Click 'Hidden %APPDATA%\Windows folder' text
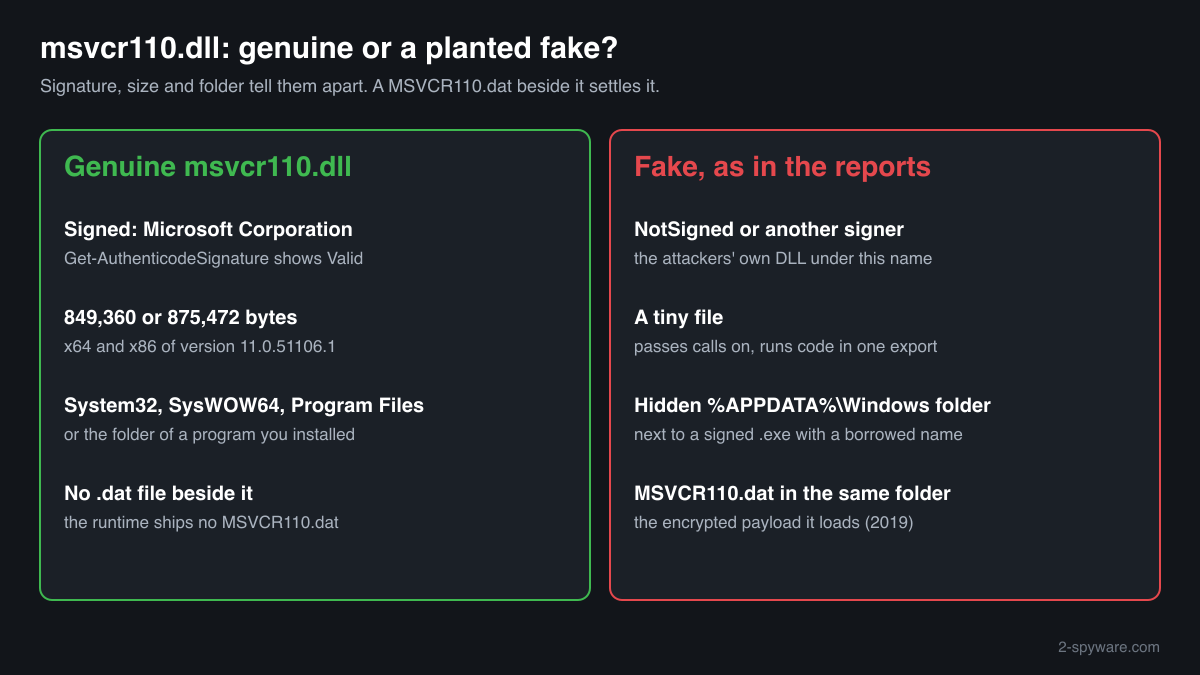 (812, 405)
